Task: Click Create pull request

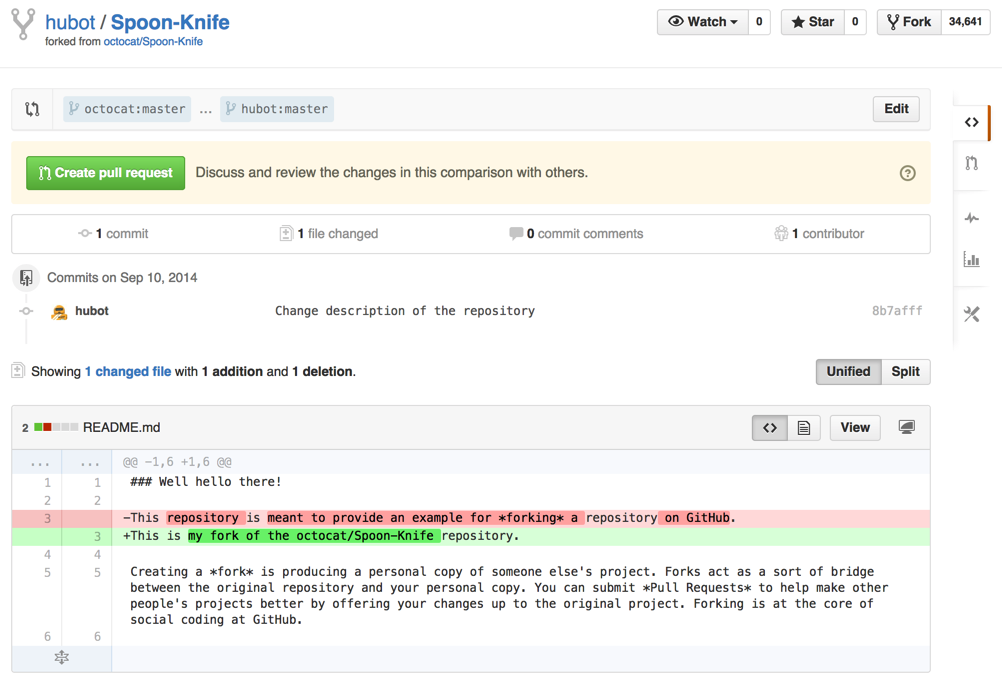Action: pyautogui.click(x=105, y=173)
